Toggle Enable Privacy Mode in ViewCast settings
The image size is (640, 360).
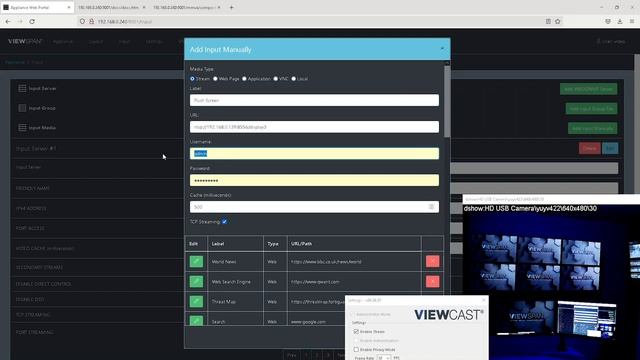pos(356,349)
